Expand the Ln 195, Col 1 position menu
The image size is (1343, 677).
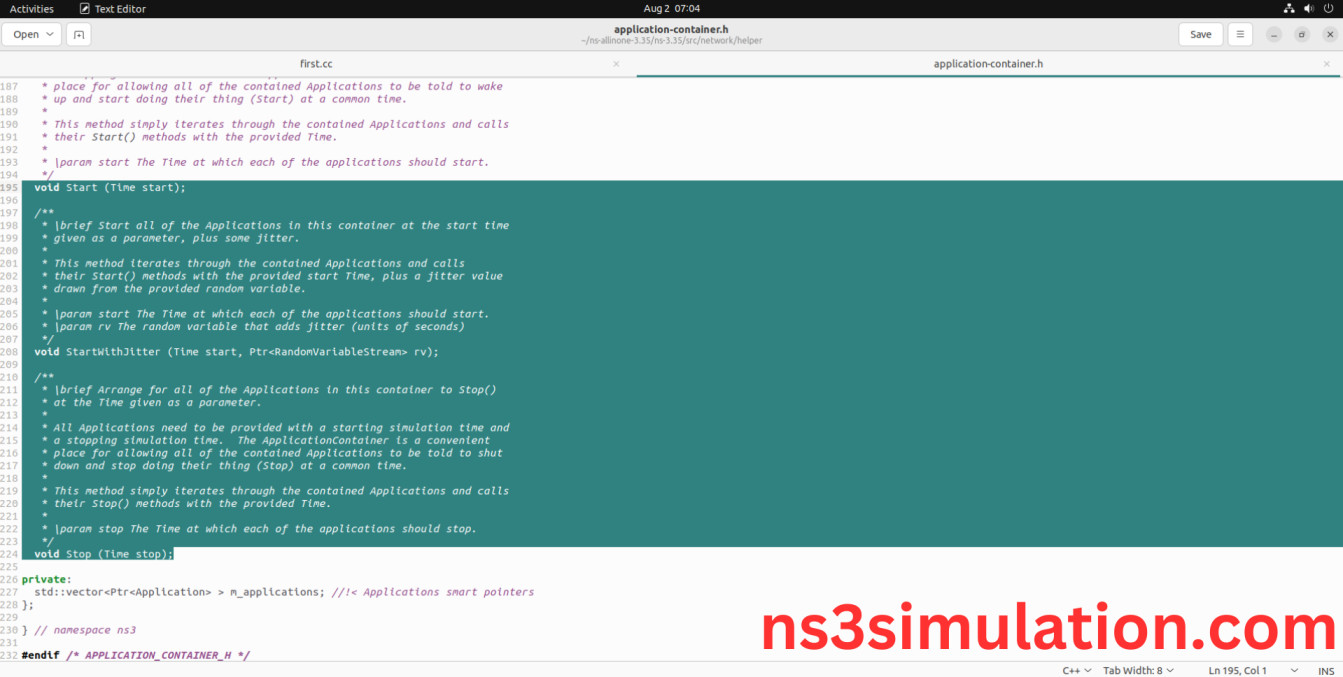[1250, 670]
